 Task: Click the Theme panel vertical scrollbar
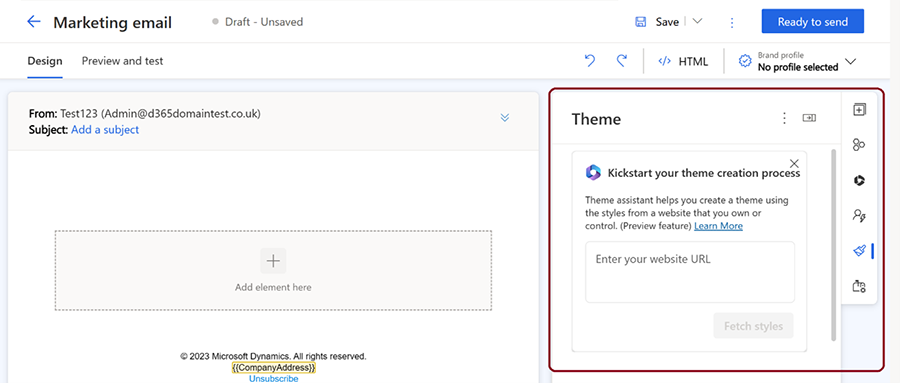click(x=833, y=246)
